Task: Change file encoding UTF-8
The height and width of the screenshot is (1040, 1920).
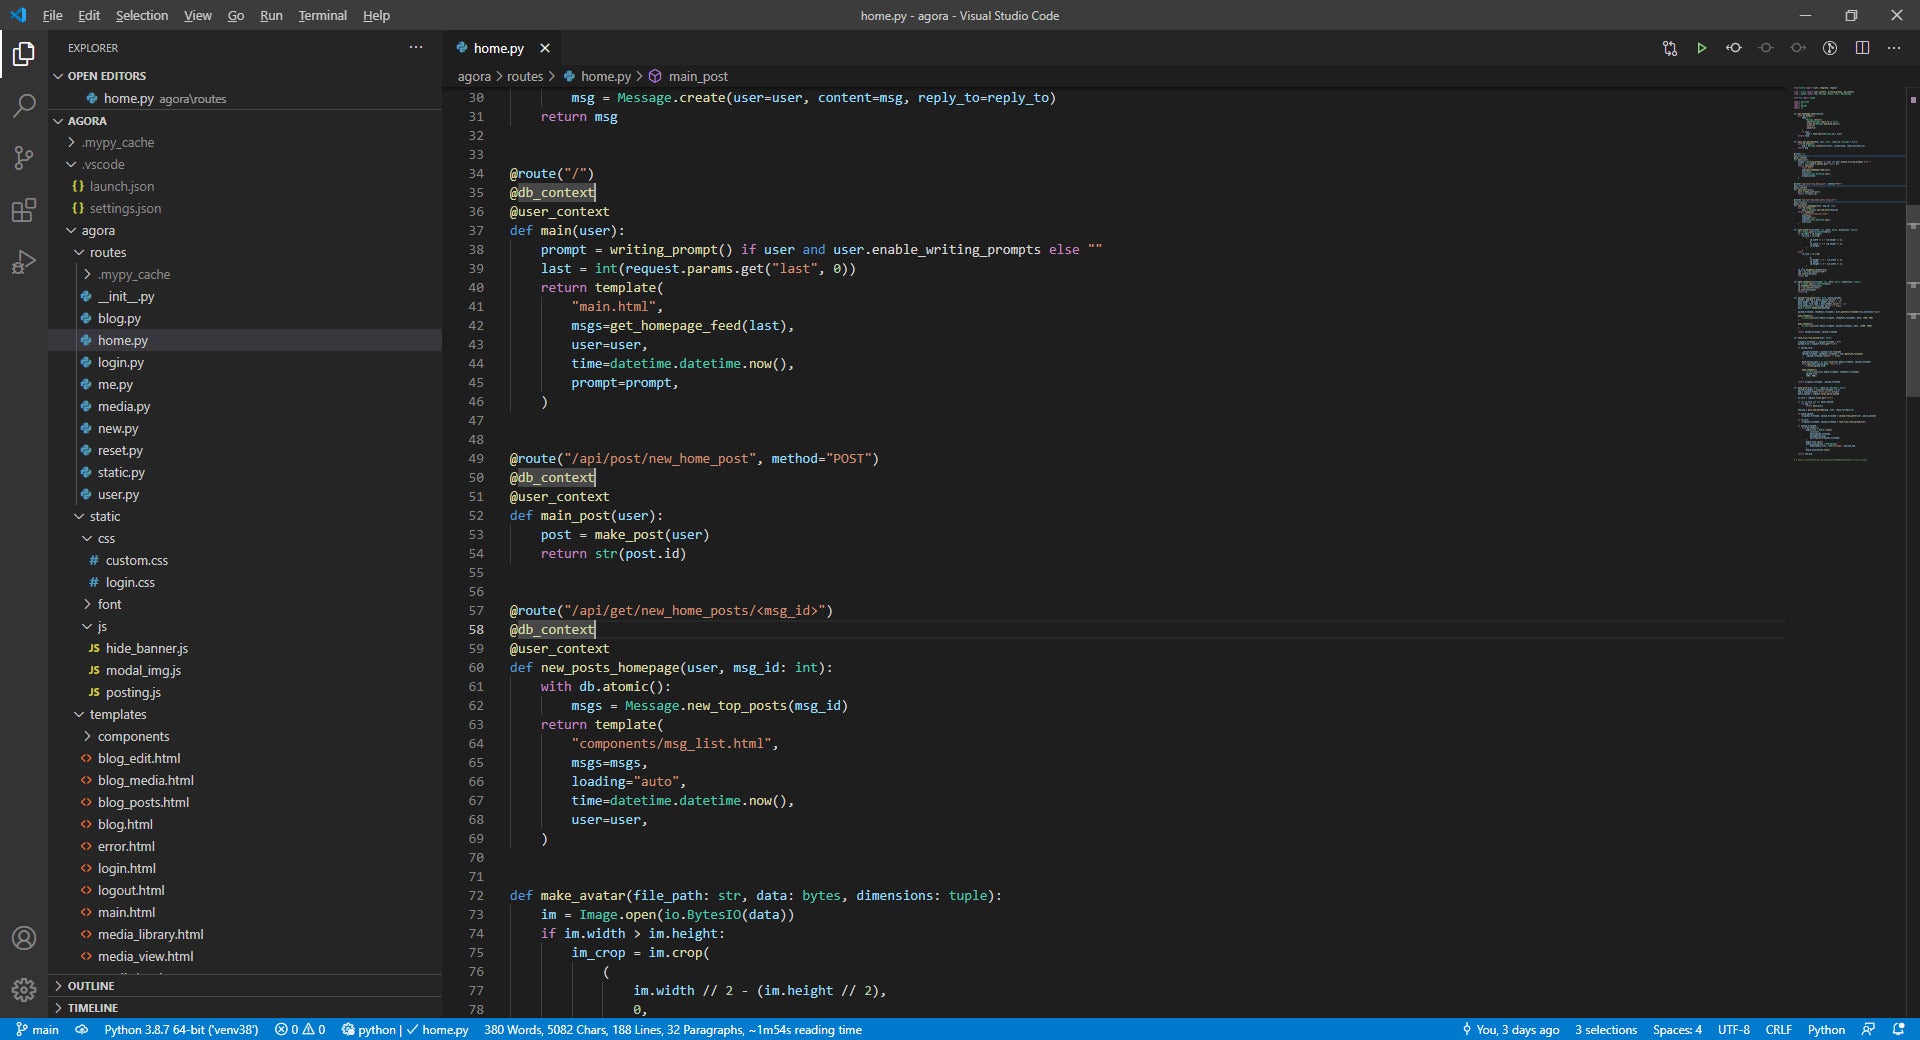Action: (x=1734, y=1029)
